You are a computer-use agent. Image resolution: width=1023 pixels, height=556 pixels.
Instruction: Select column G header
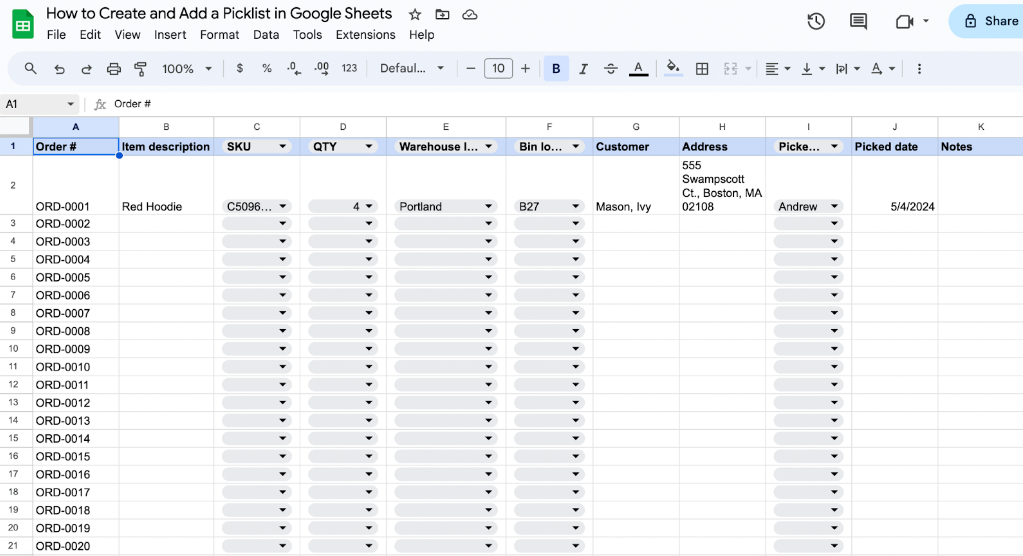pyautogui.click(x=636, y=127)
